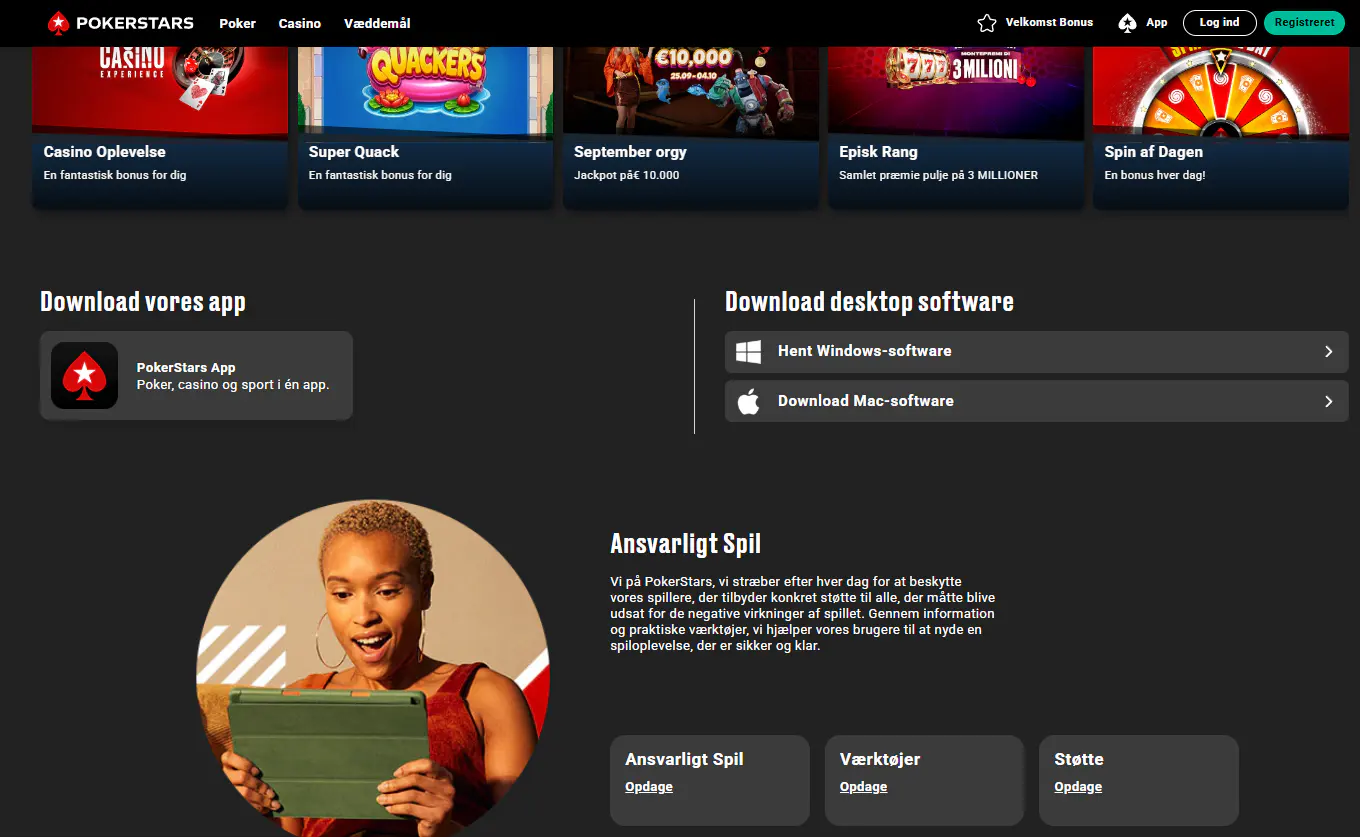Click the PokerStars logo in the header
This screenshot has width=1360, height=837.
pos(120,22)
